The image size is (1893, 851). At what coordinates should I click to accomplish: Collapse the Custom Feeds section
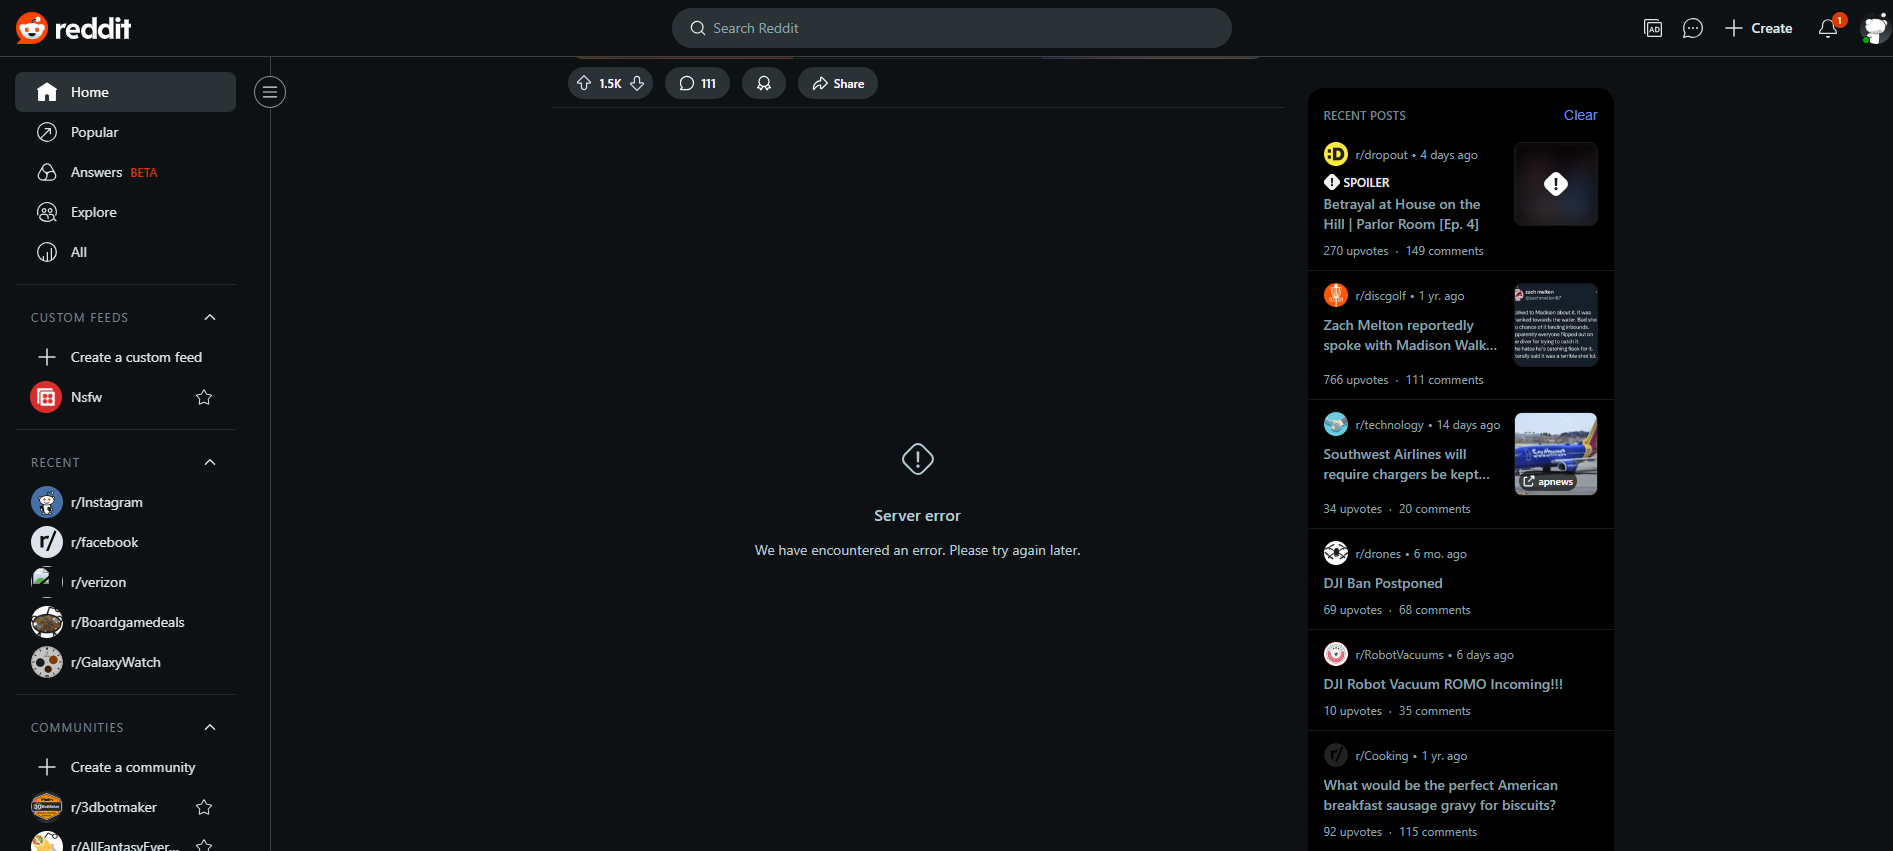210,317
